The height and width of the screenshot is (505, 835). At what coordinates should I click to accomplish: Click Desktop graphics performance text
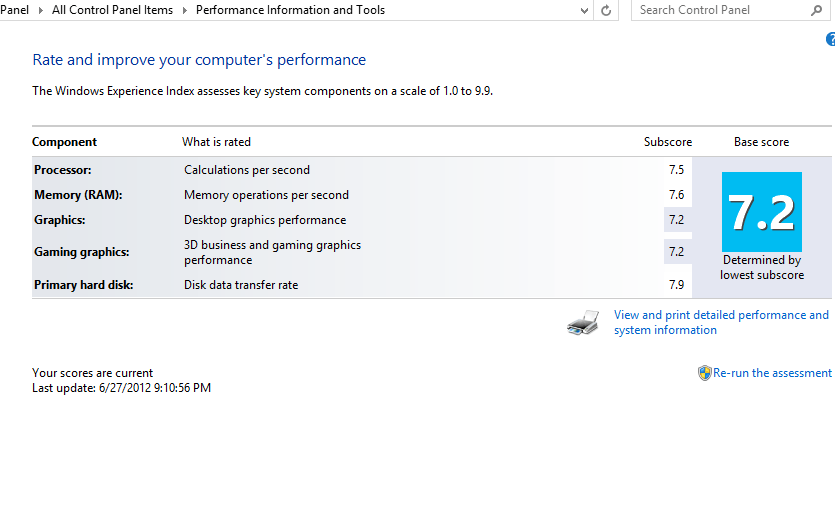pyautogui.click(x=265, y=220)
